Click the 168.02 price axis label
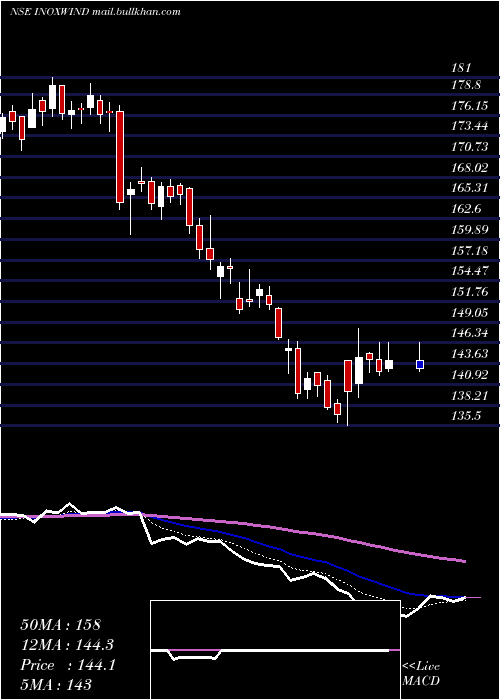Screen dimensions: 500x700 (x=469, y=168)
